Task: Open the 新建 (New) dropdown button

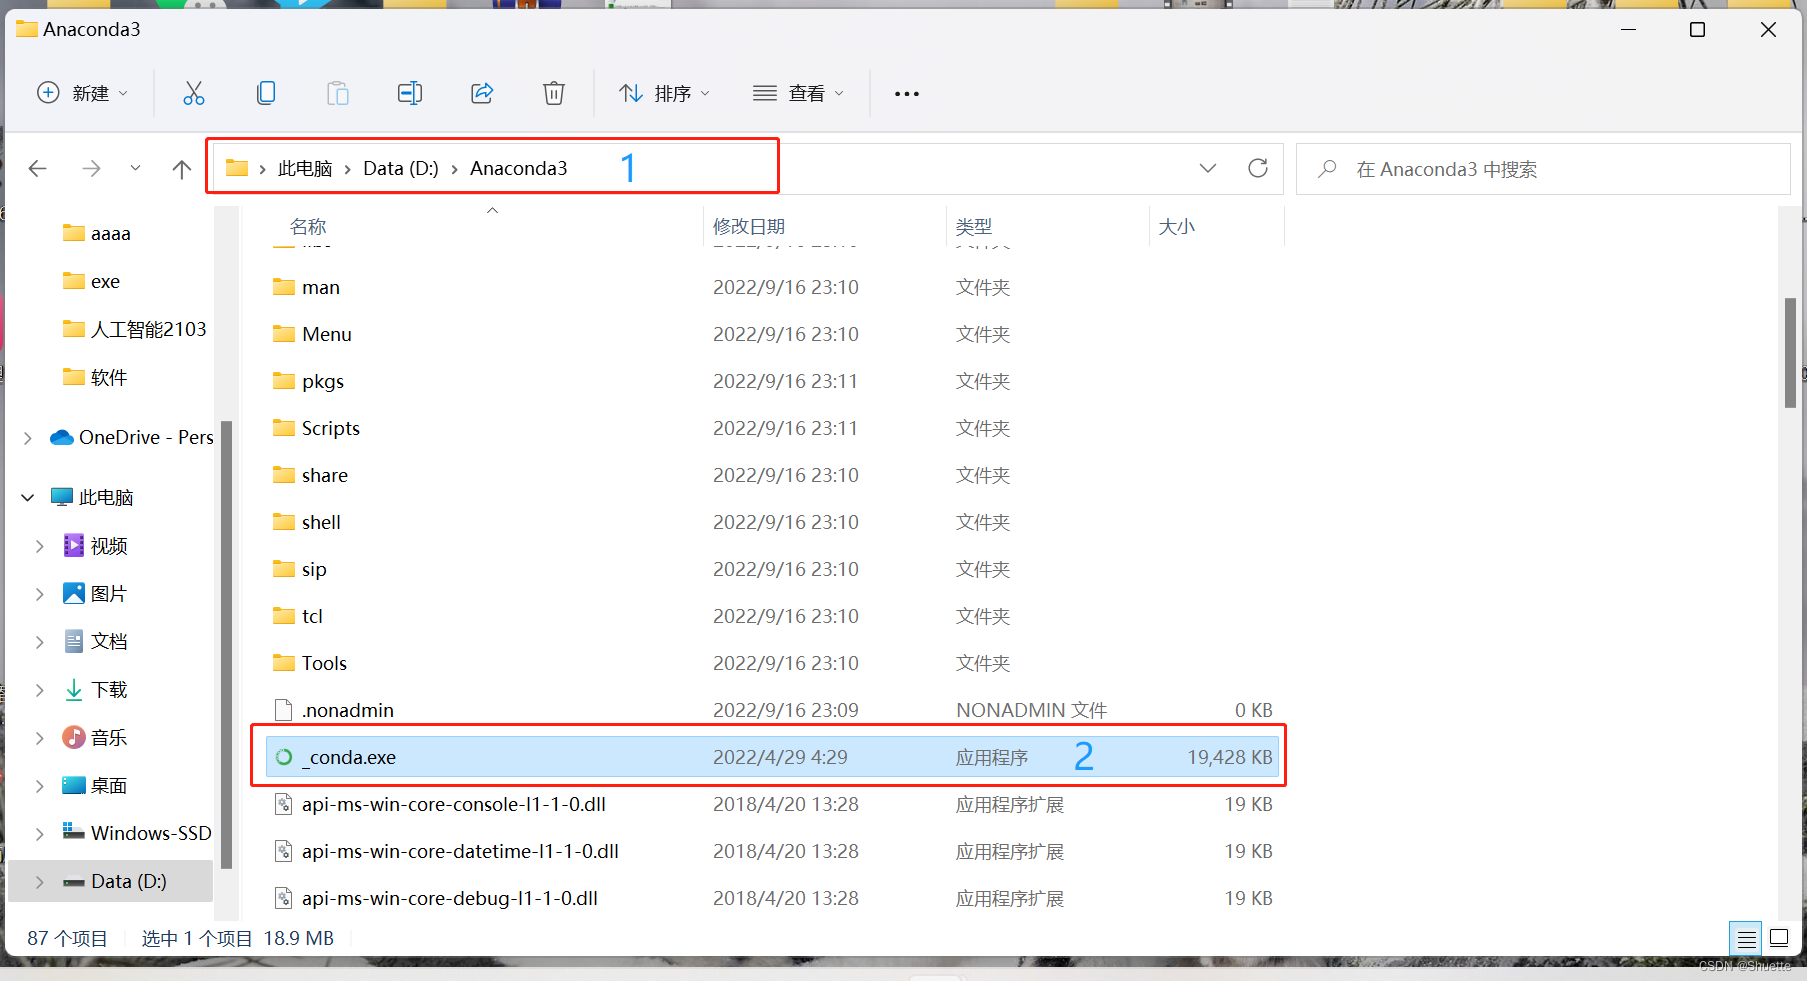Action: point(82,93)
